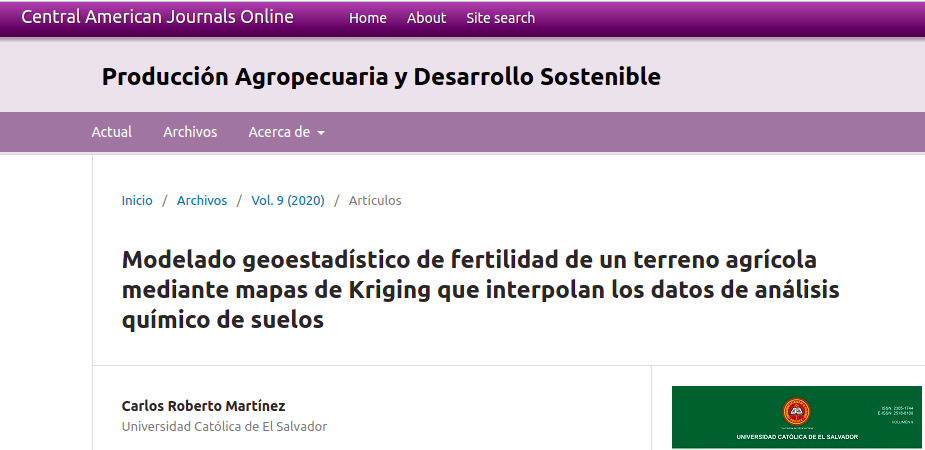Image resolution: width=925 pixels, height=450 pixels.
Task: Open Central American Journals Online site title
Action: [157, 17]
